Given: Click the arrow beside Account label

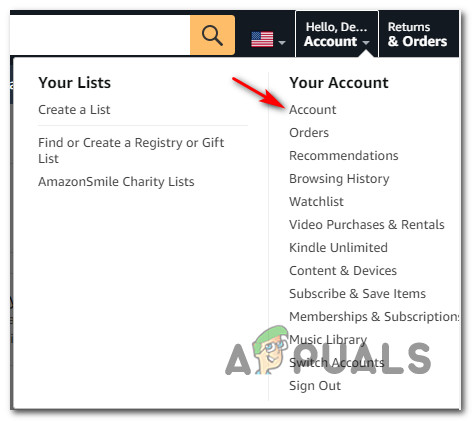Looking at the screenshot, I should (x=366, y=43).
